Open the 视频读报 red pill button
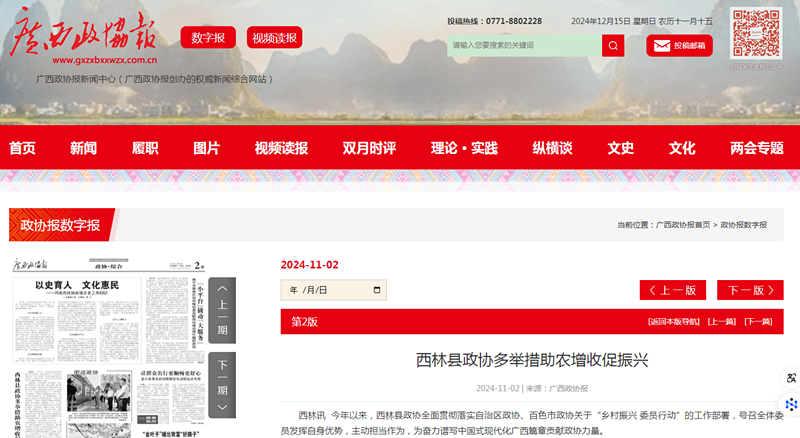This screenshot has height=438, width=800. coord(274,37)
